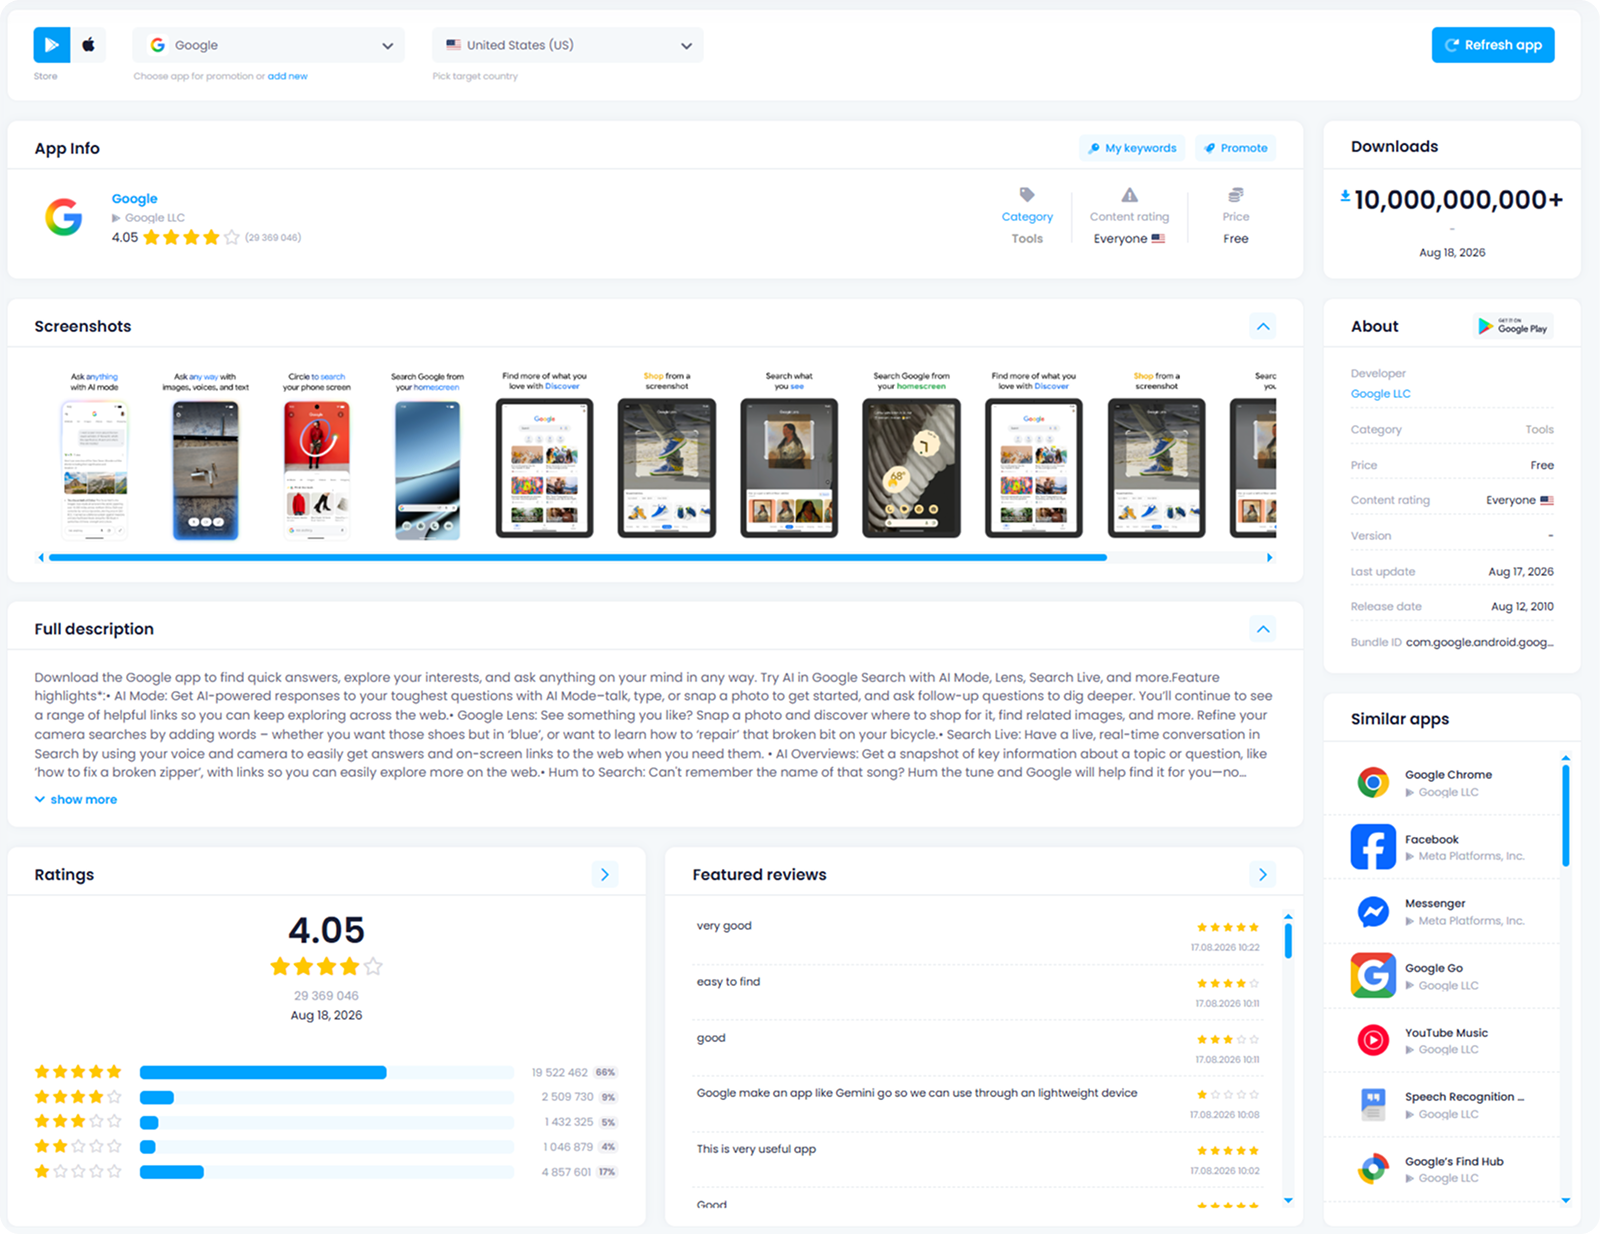Click the Content rating warning icon
Viewport: 1600px width, 1234px height.
coord(1129,194)
